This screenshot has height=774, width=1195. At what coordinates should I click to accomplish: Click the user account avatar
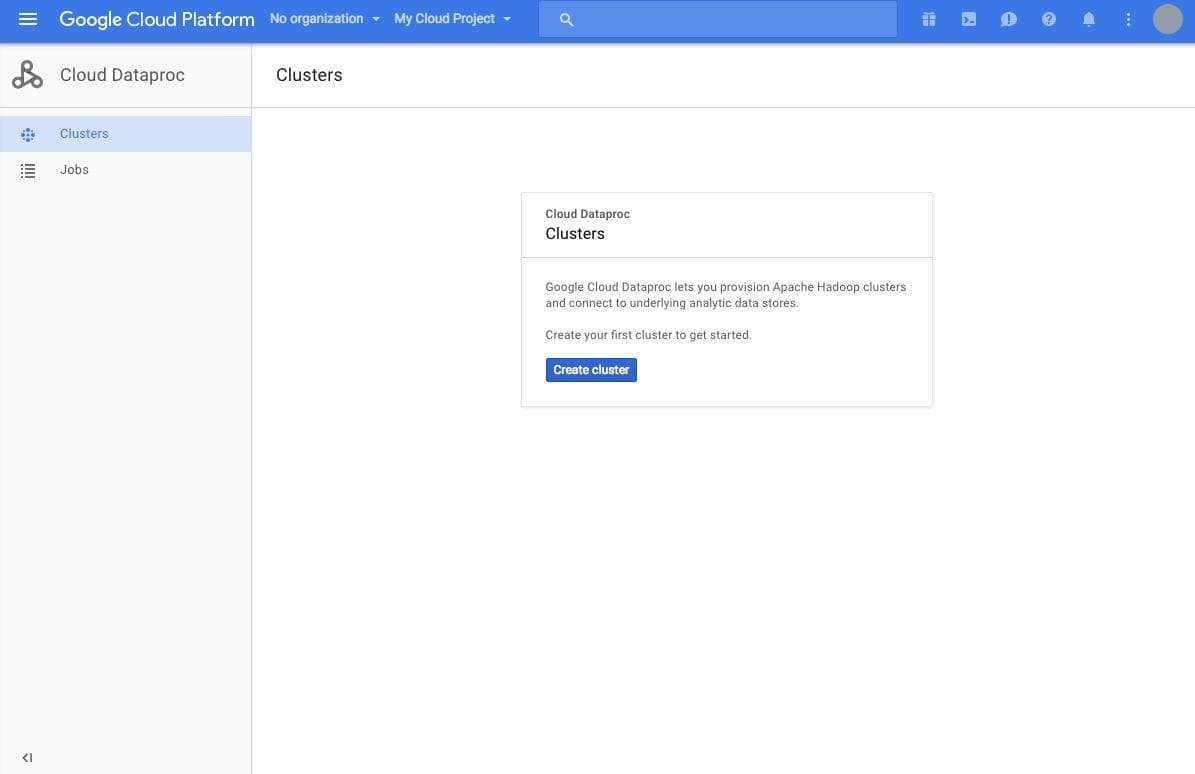[x=1167, y=19]
